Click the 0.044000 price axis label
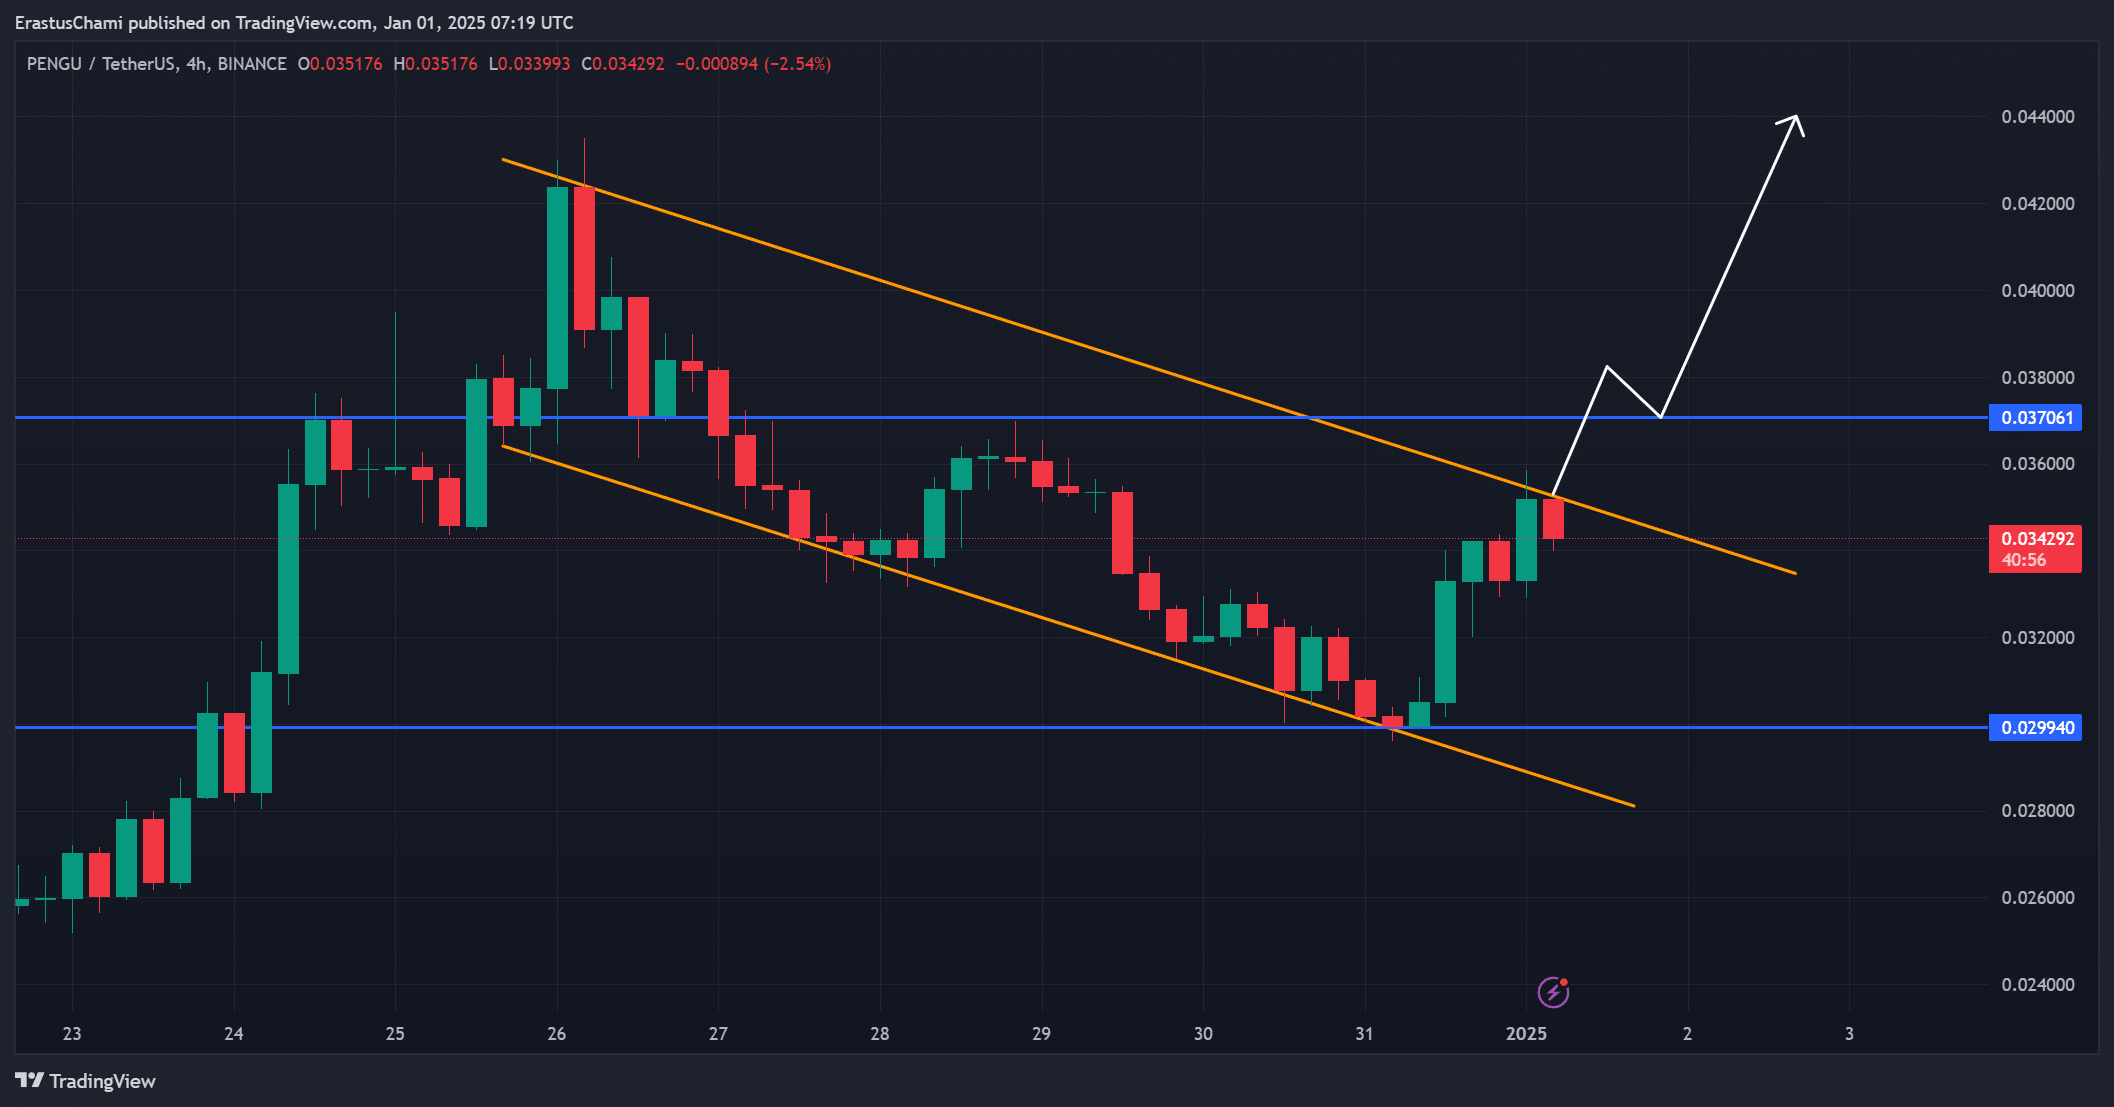The height and width of the screenshot is (1107, 2114). point(2038,117)
